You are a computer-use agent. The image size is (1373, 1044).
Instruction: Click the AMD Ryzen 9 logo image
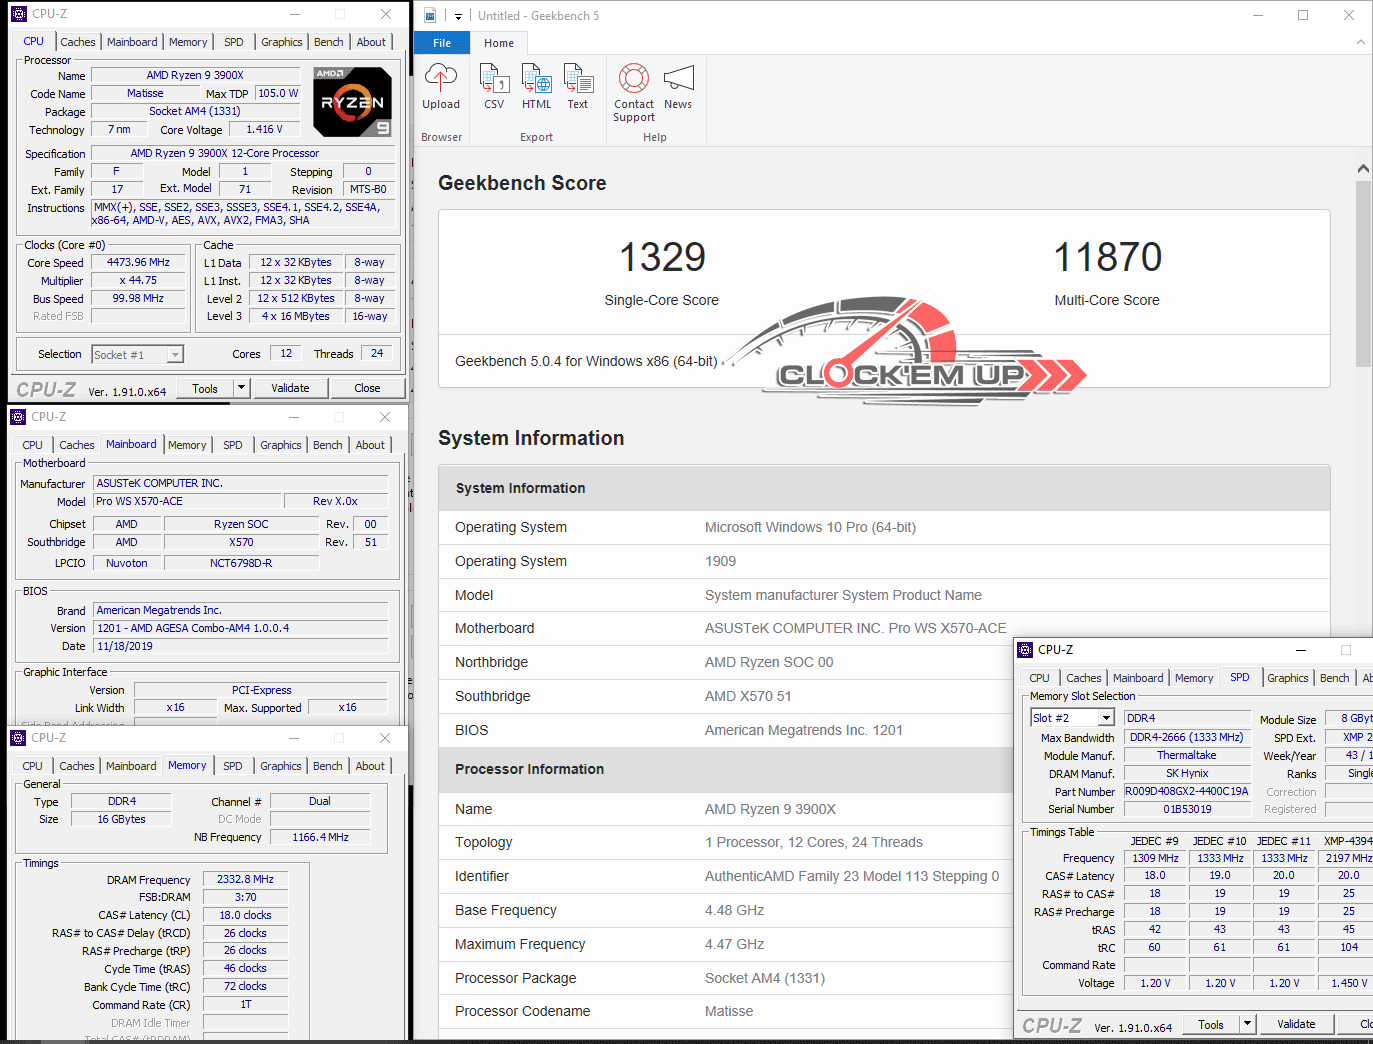click(x=352, y=102)
